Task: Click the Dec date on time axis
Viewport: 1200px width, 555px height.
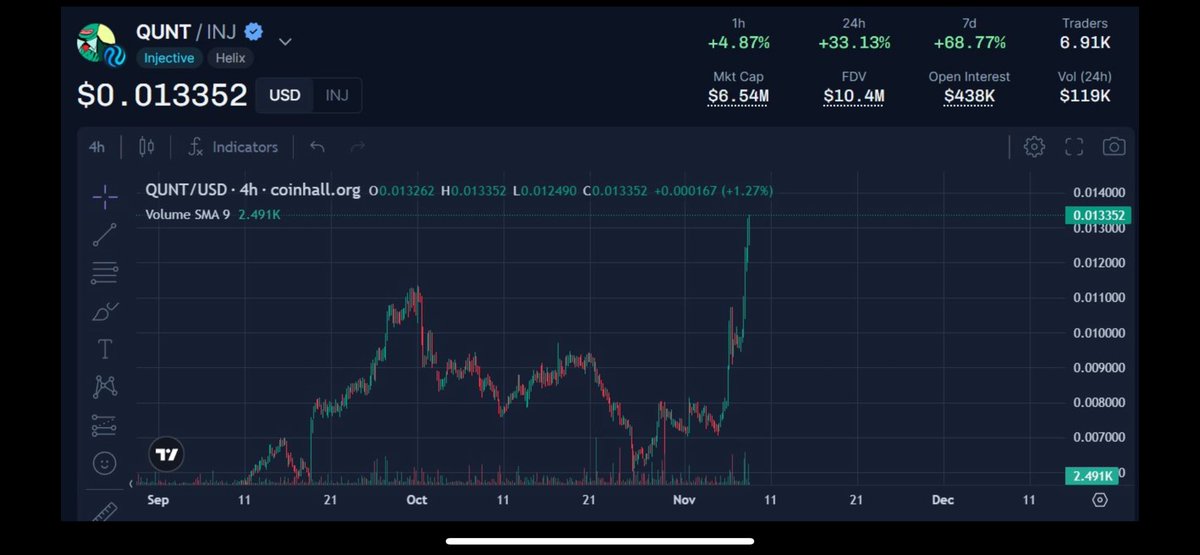Action: click(x=942, y=499)
